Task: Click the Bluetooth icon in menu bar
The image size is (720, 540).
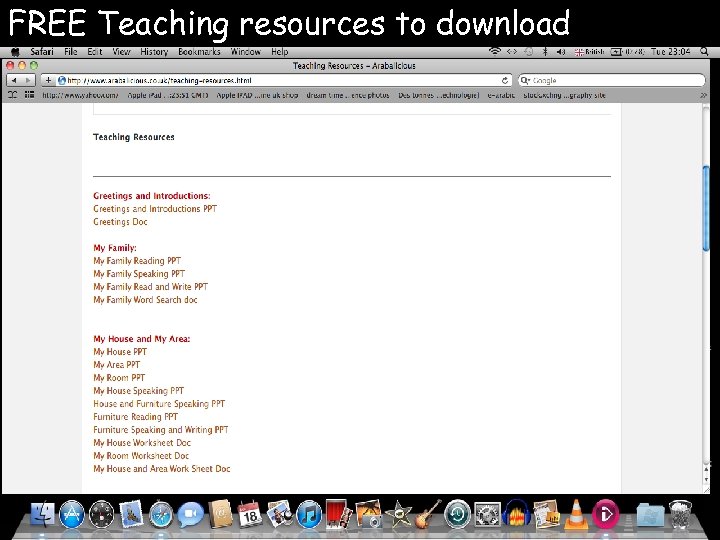Action: [x=545, y=51]
